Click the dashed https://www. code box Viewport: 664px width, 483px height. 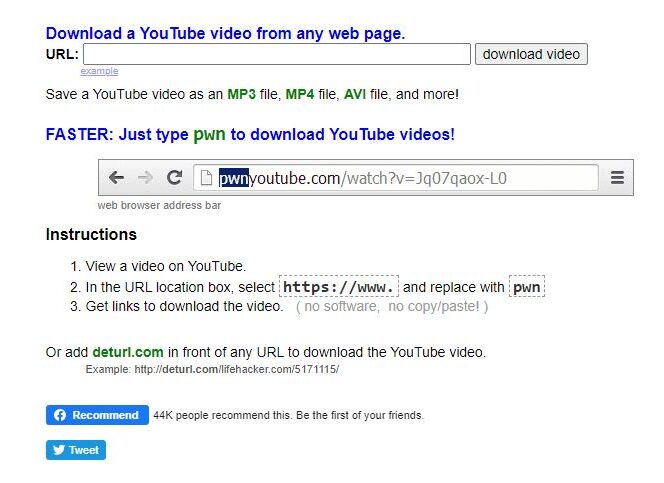click(x=339, y=287)
